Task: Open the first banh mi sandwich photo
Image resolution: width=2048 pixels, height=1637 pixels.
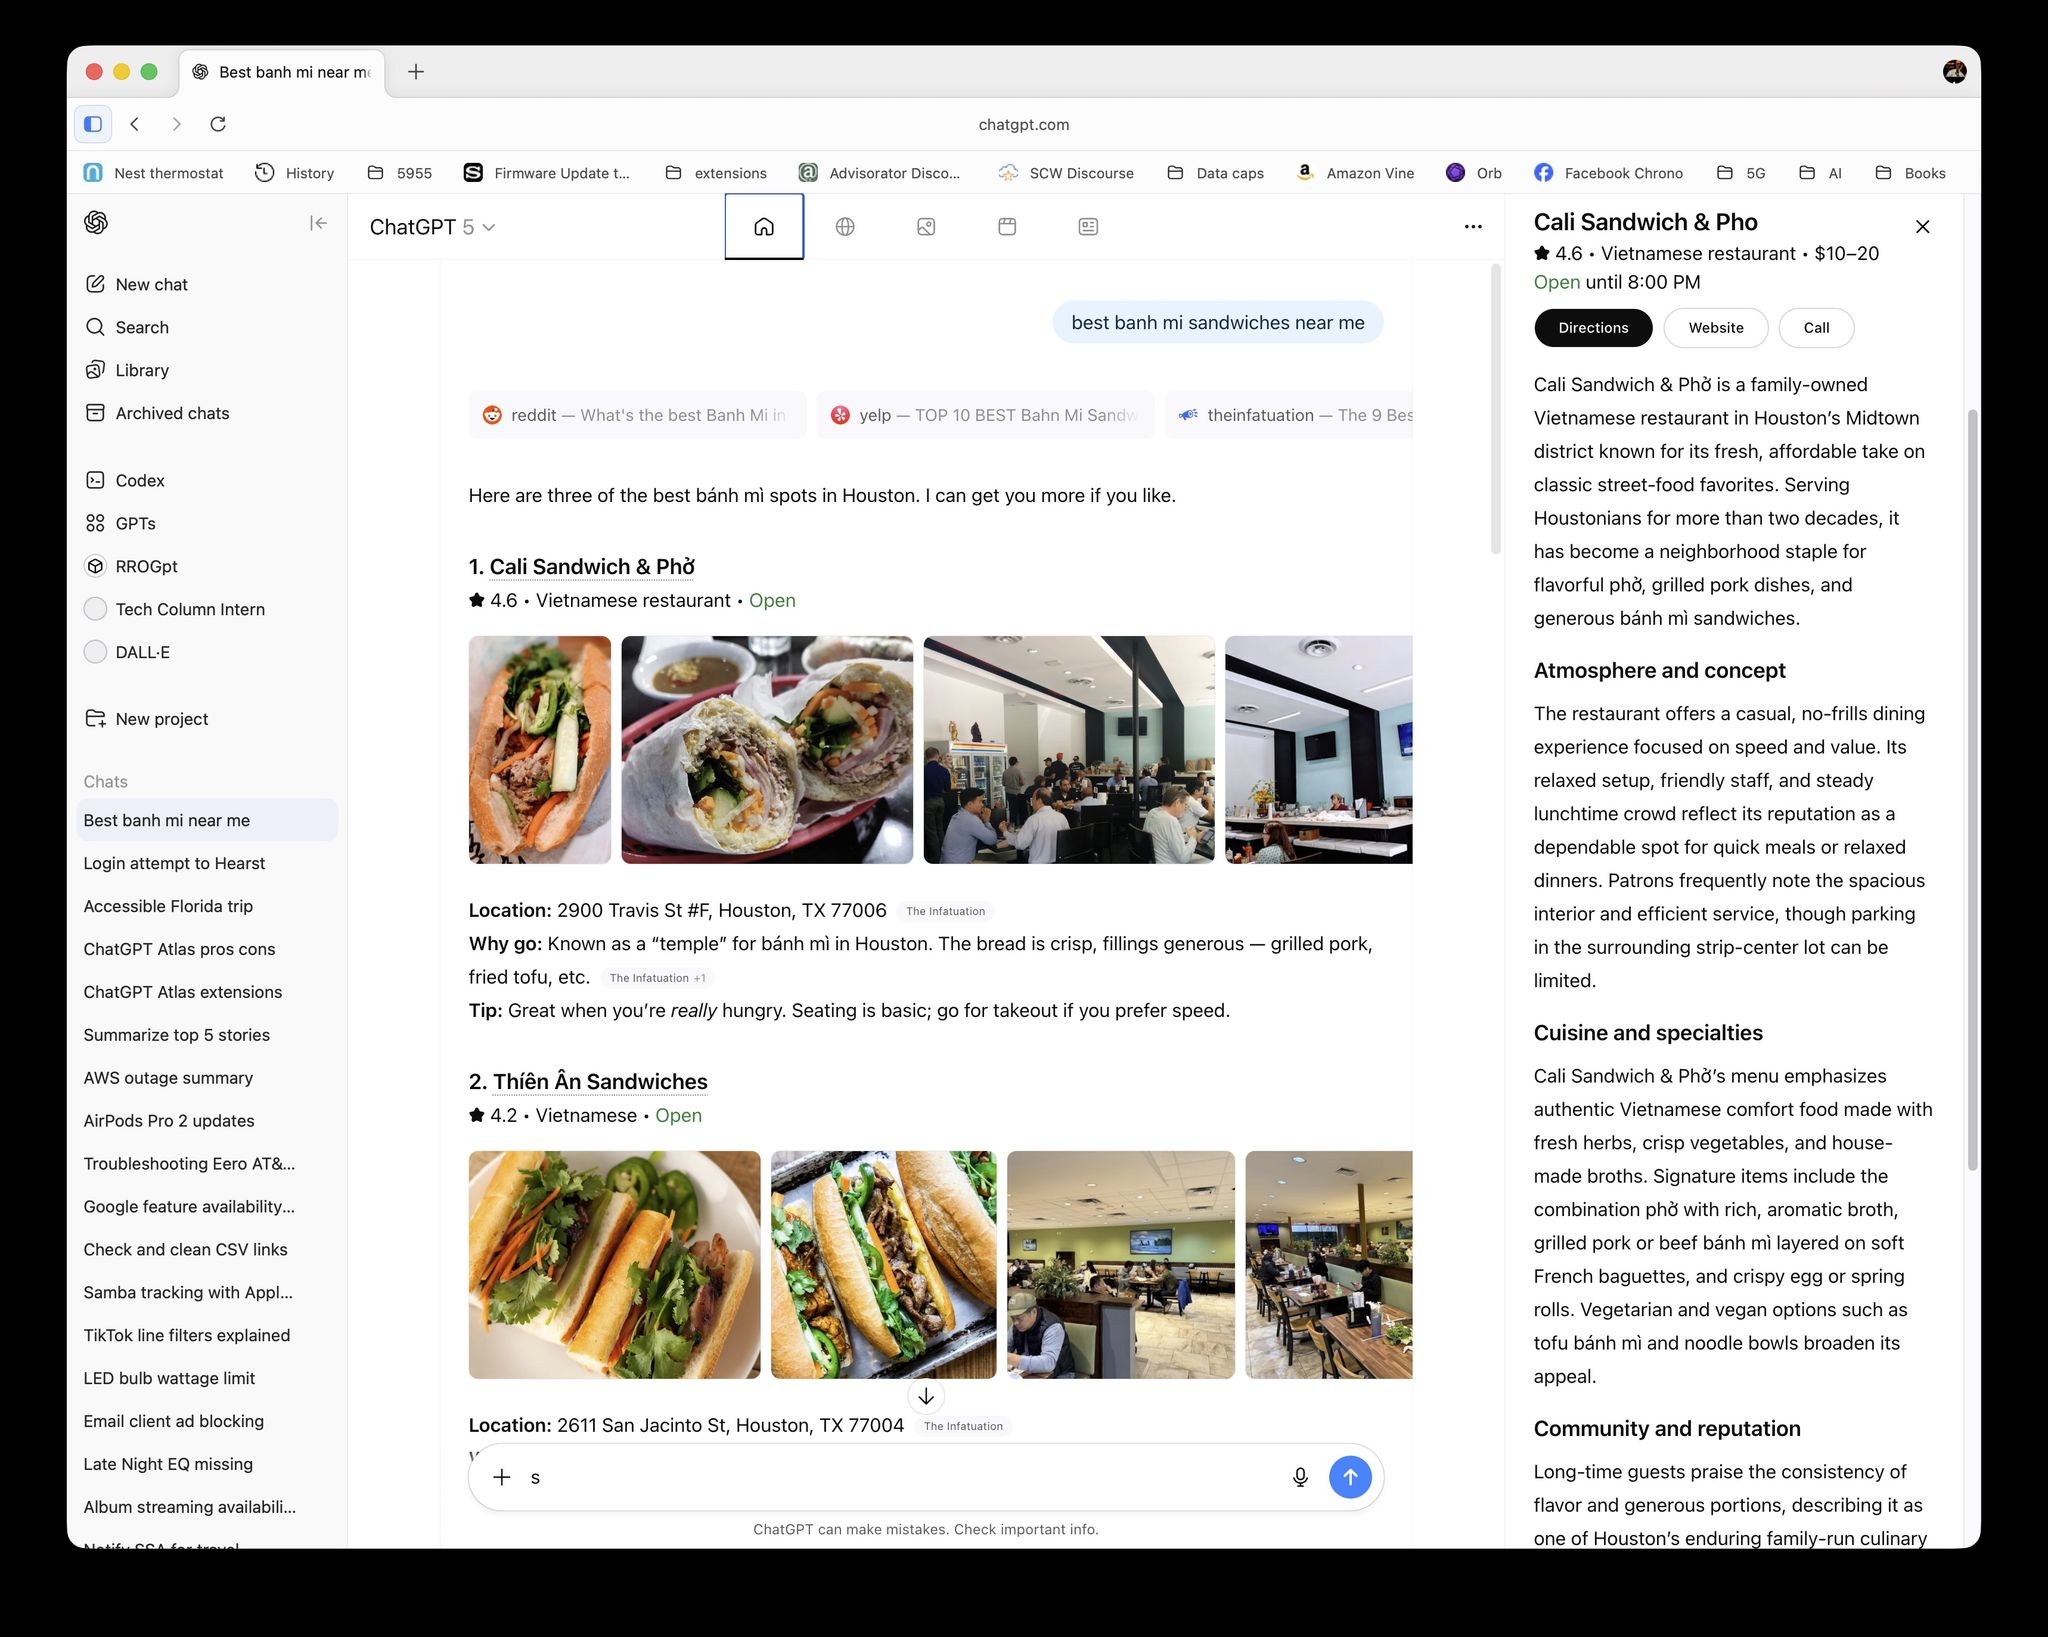Action: pyautogui.click(x=540, y=749)
